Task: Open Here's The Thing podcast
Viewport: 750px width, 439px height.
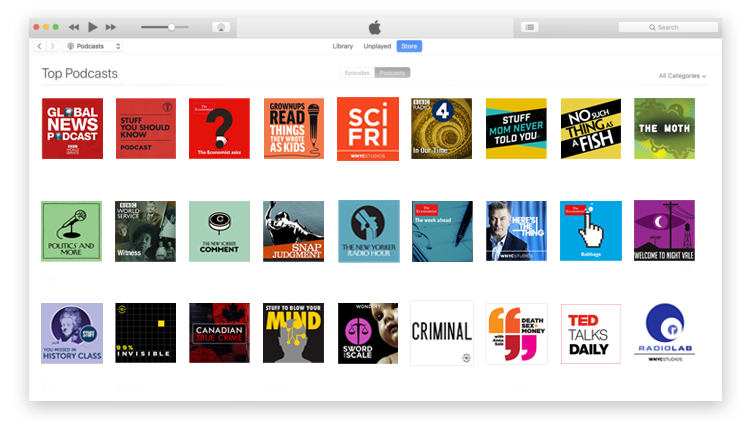Action: pyautogui.click(x=516, y=231)
